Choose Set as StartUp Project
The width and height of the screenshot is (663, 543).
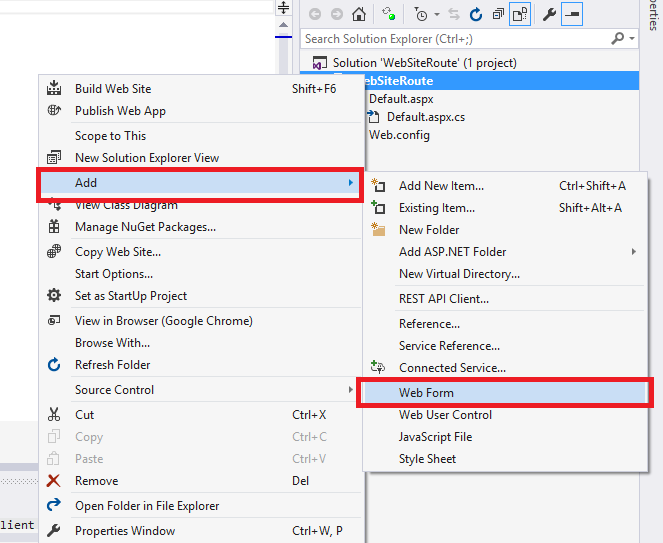[x=200, y=296]
